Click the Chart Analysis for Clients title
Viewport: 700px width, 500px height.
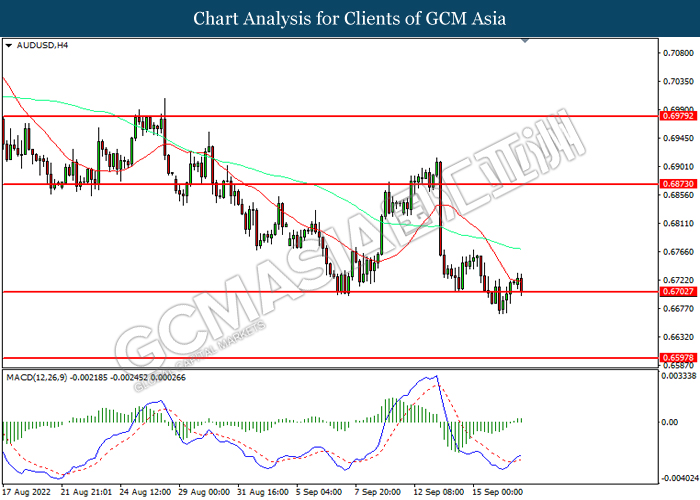coord(350,19)
